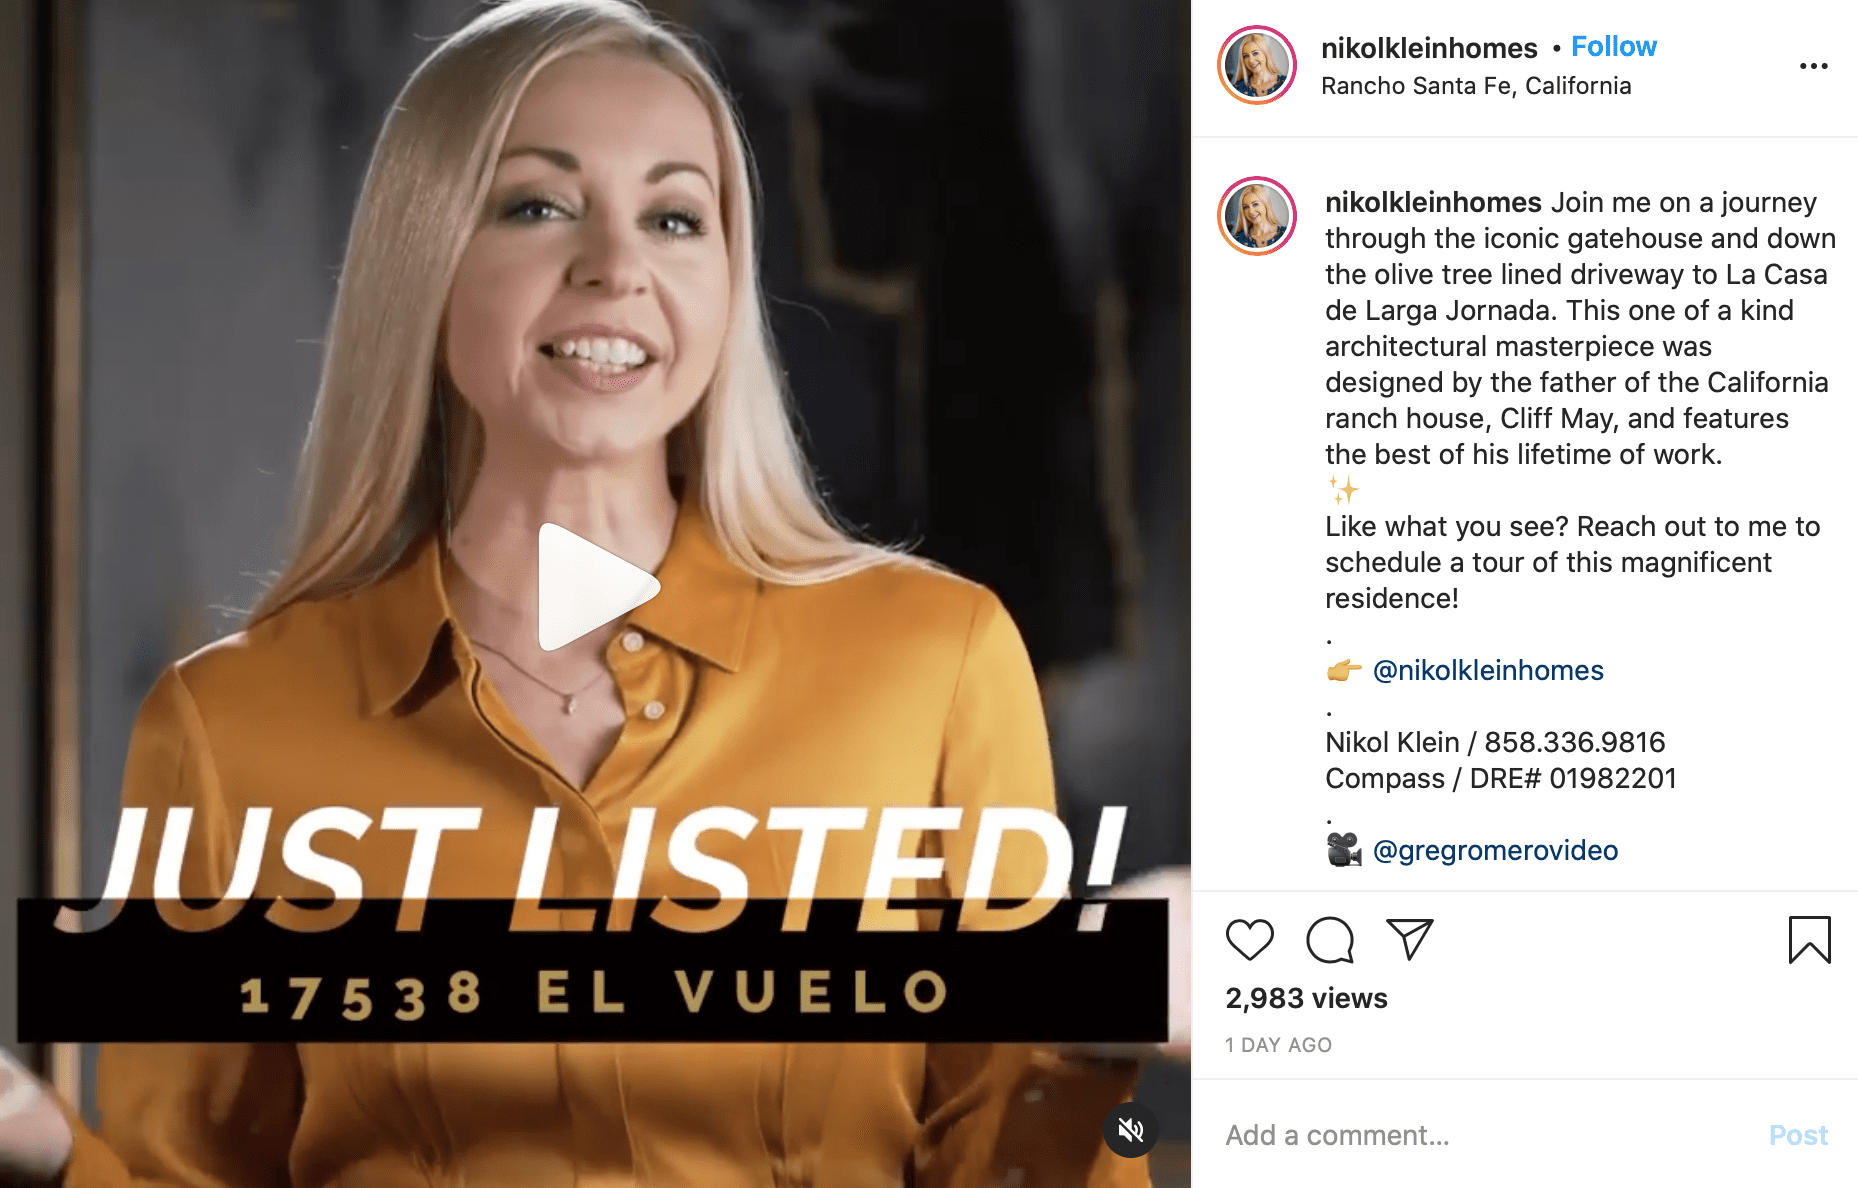Open caption author username nikolkleinhomes
This screenshot has height=1188, width=1858.
[1433, 202]
